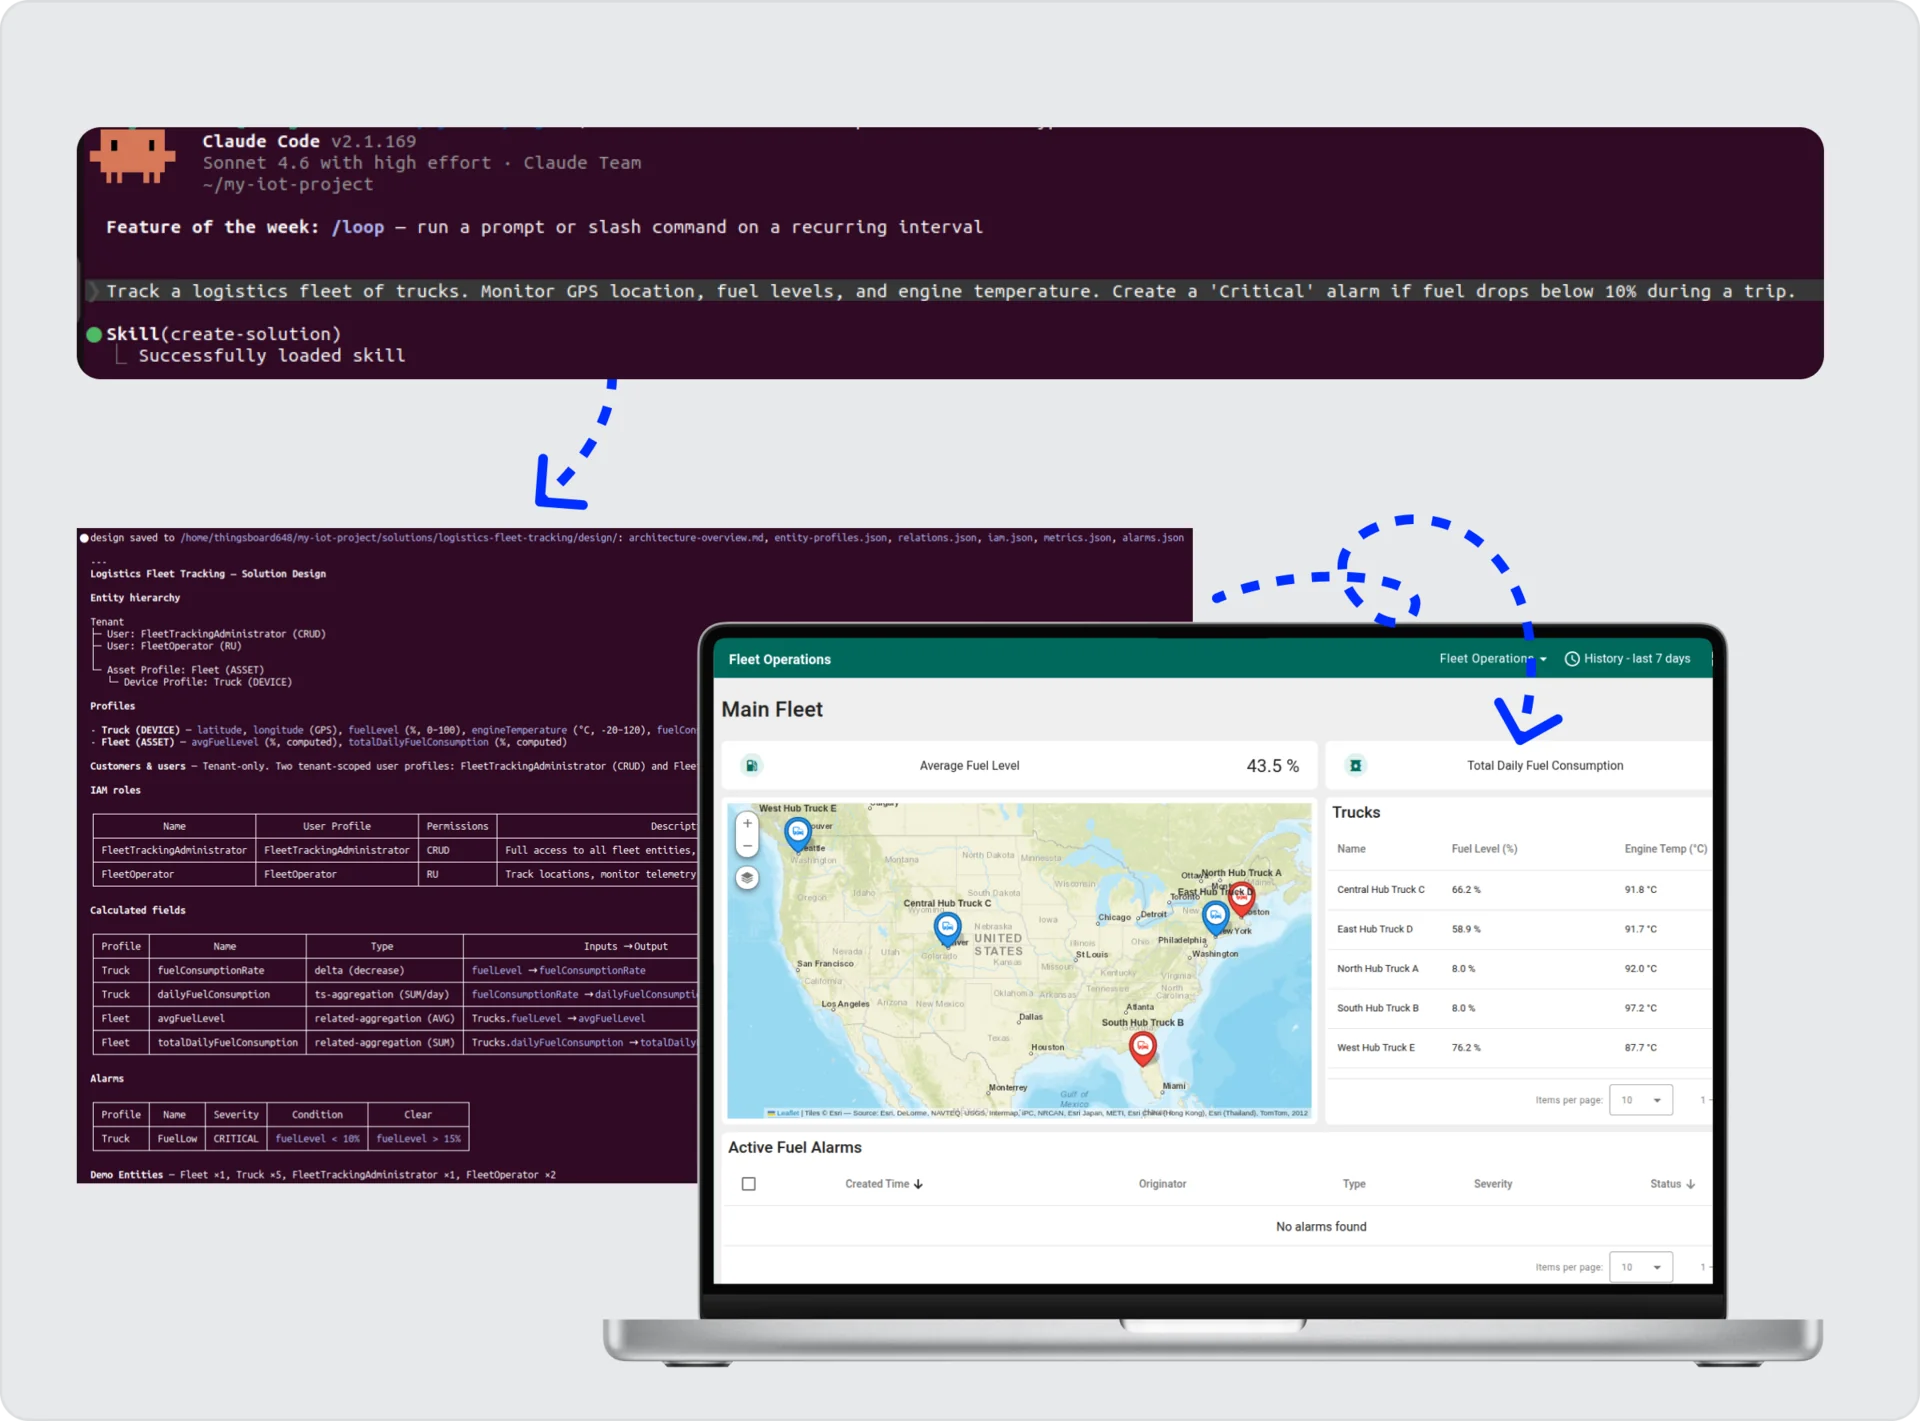Open Trucks table items per page dropdown
The height and width of the screenshot is (1421, 1920).
point(1641,1100)
